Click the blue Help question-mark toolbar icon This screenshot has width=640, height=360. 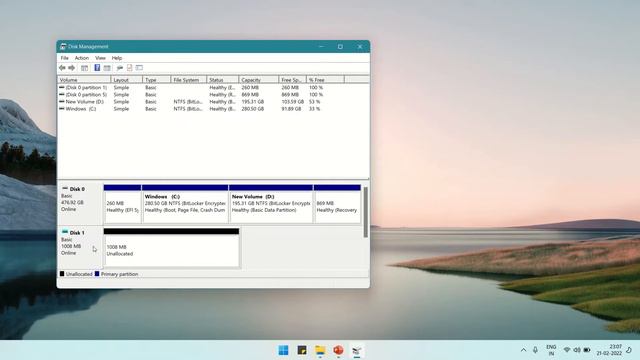[97, 68]
